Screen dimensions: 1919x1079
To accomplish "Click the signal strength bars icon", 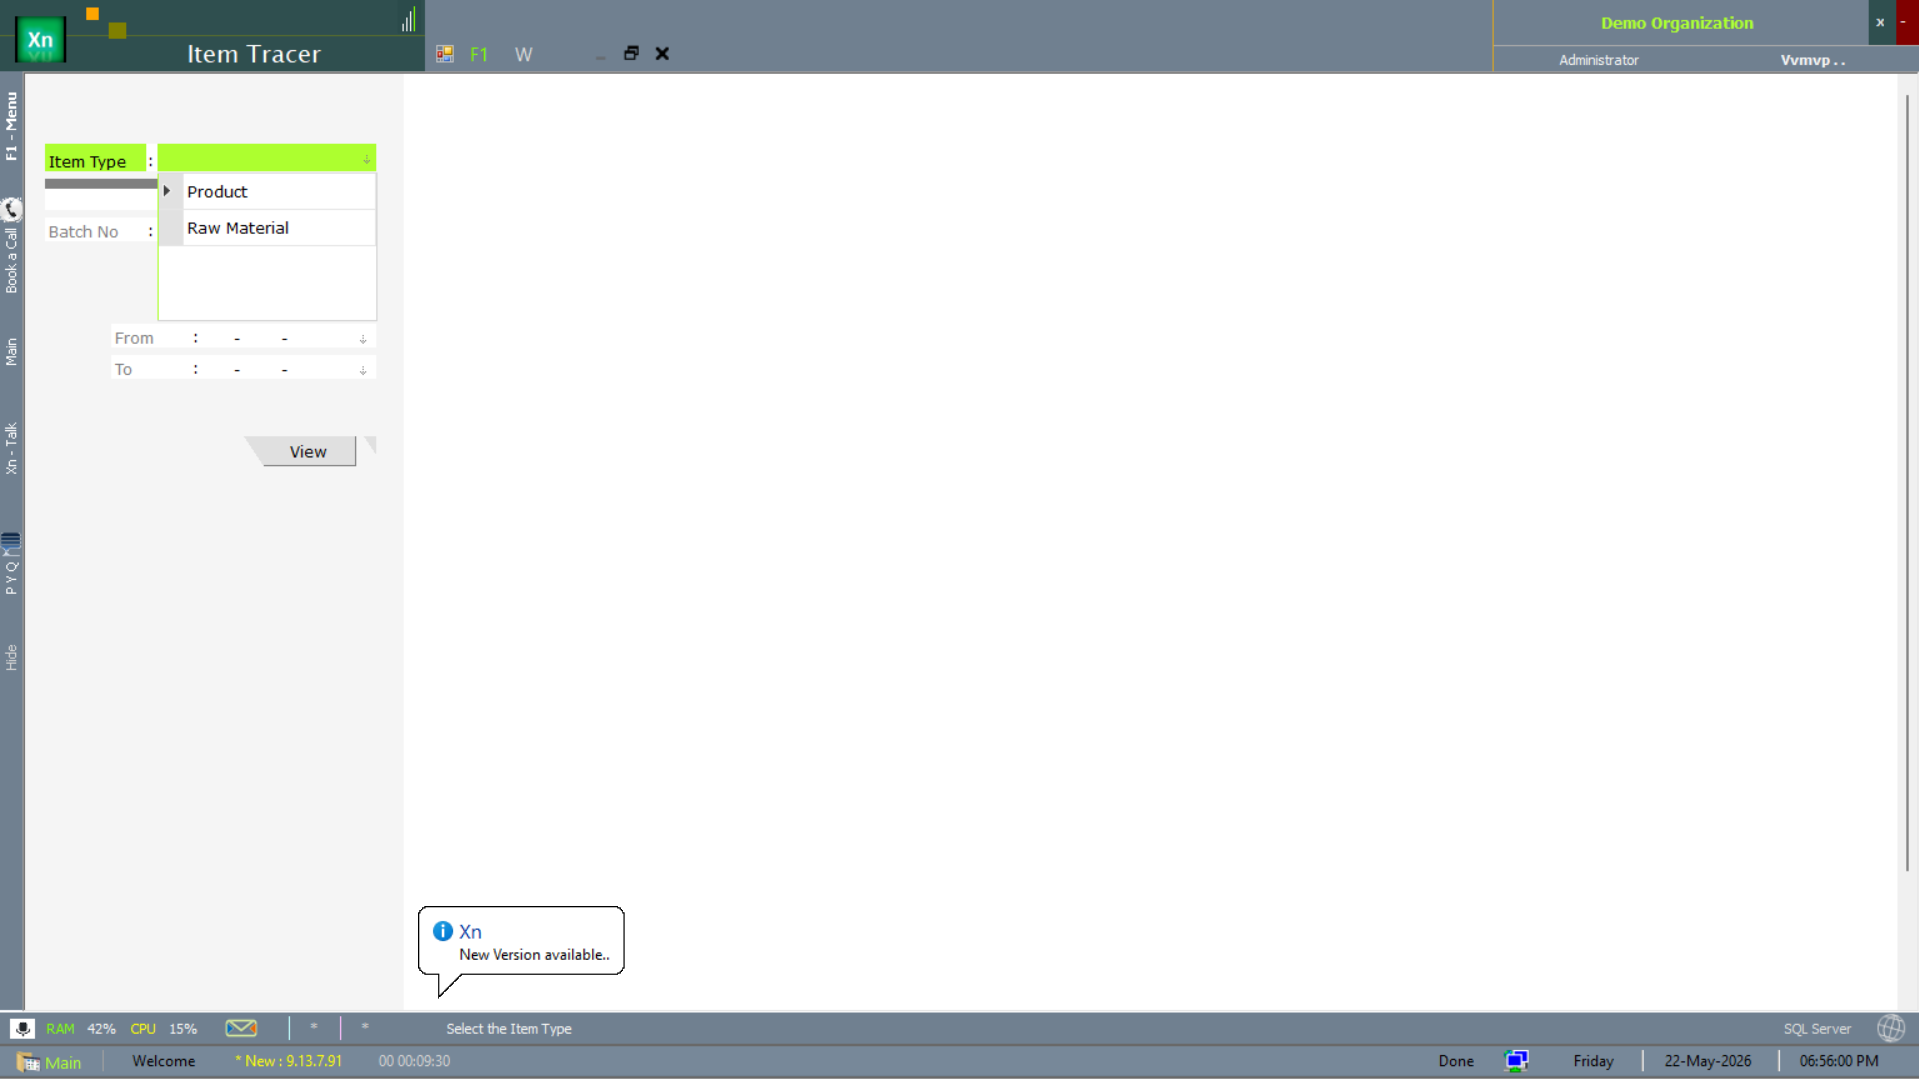I will [x=408, y=20].
